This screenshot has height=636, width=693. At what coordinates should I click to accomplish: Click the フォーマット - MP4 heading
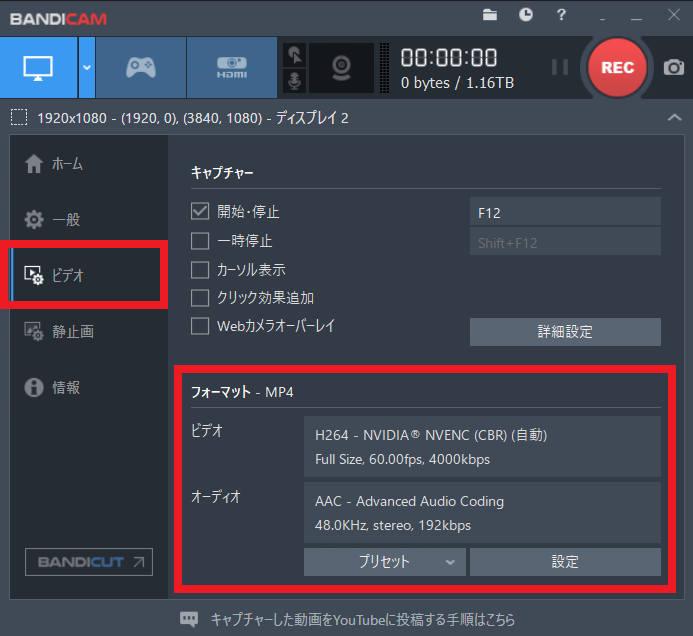pyautogui.click(x=242, y=392)
